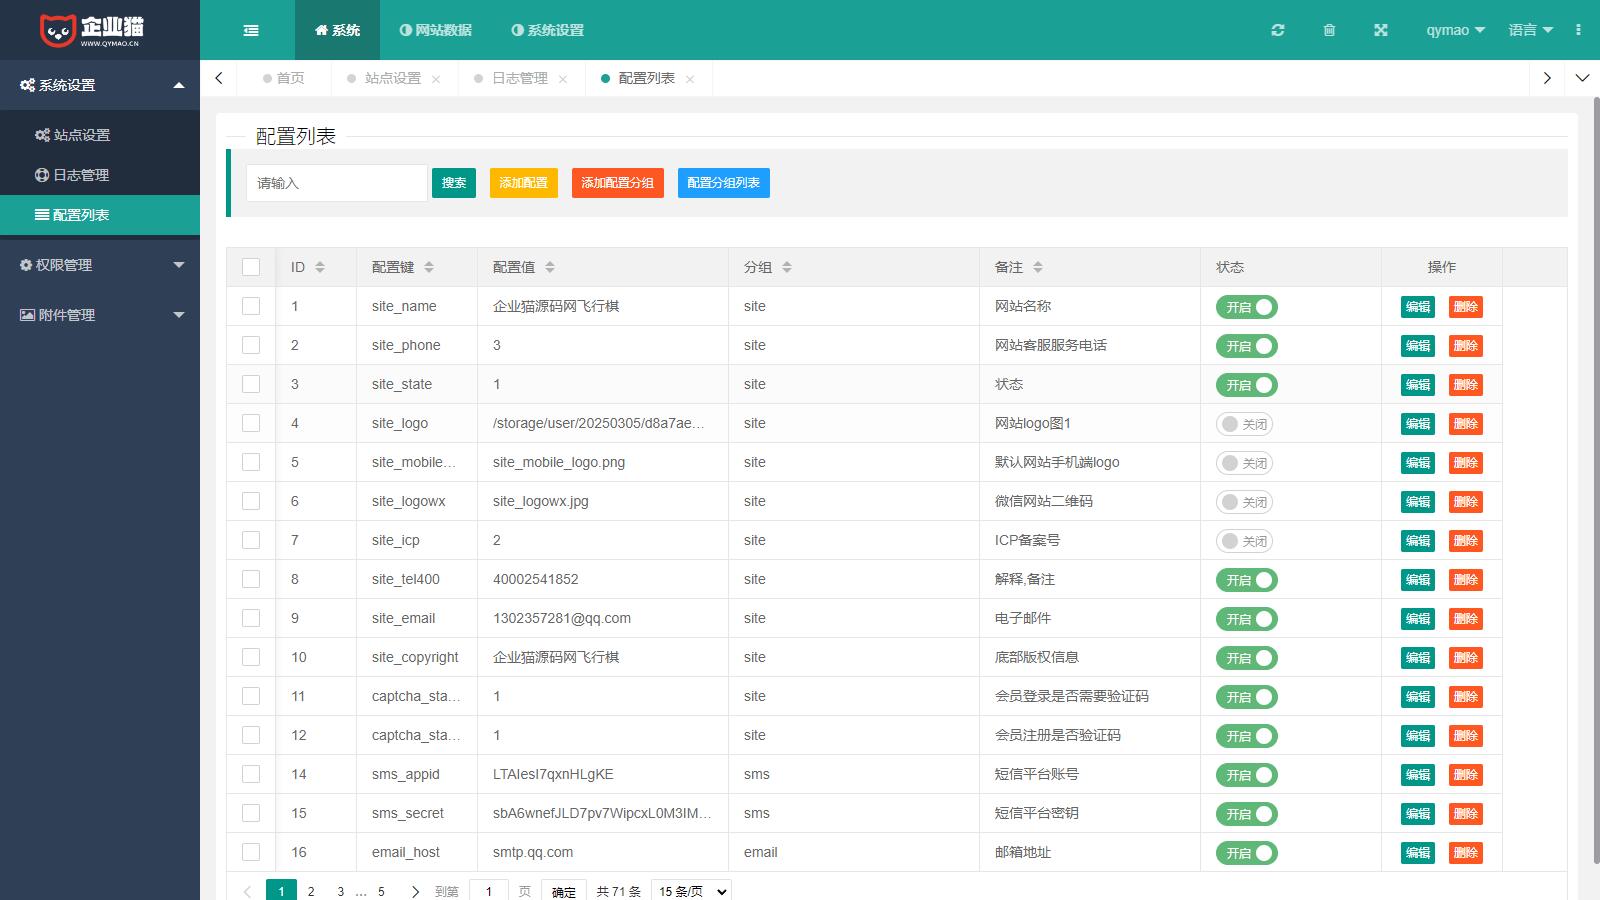This screenshot has width=1600, height=900.
Task: Expand the 权限管理 sidebar menu
Action: (x=100, y=265)
